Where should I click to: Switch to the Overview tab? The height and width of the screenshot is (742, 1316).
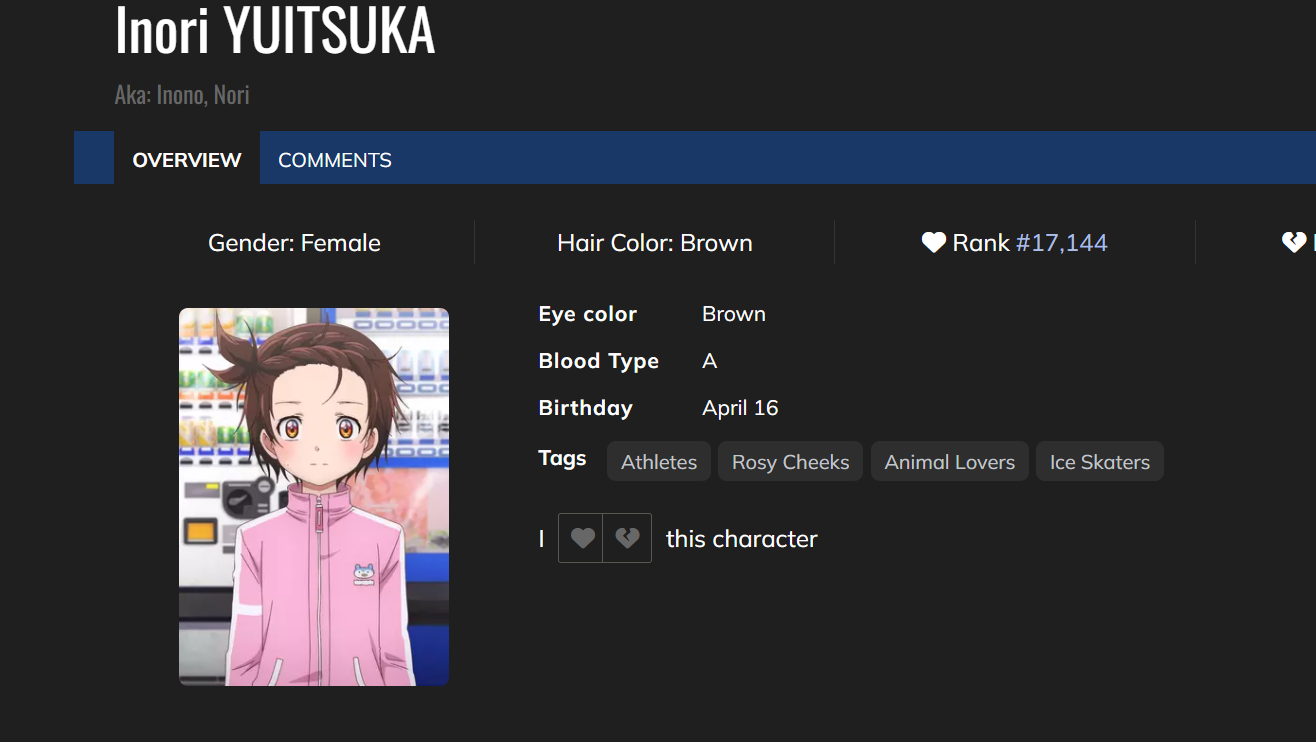(x=187, y=159)
